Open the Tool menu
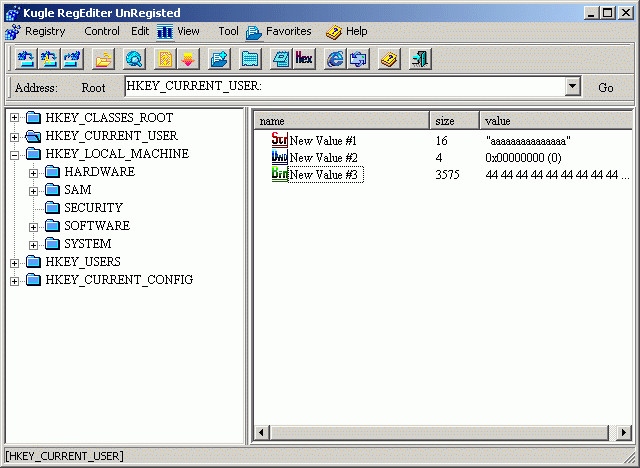Image resolution: width=640 pixels, height=468 pixels. click(228, 31)
